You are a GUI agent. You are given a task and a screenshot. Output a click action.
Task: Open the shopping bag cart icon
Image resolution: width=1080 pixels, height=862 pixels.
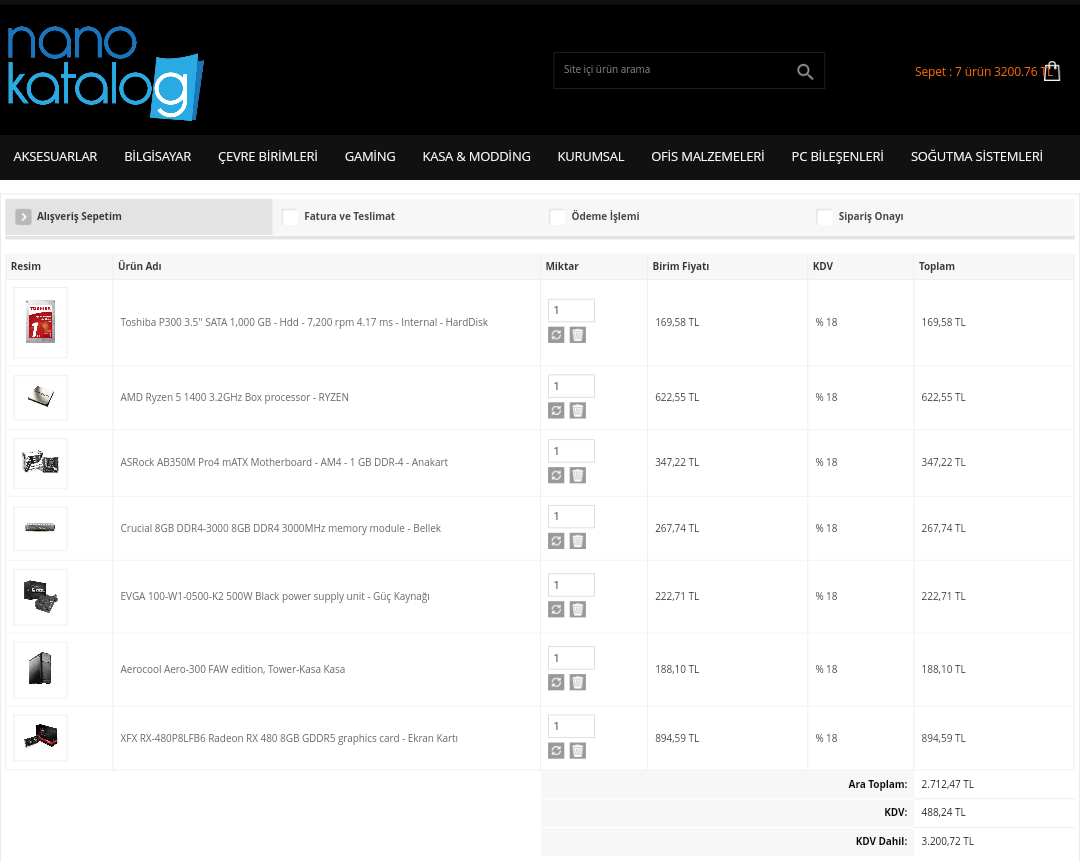1052,71
